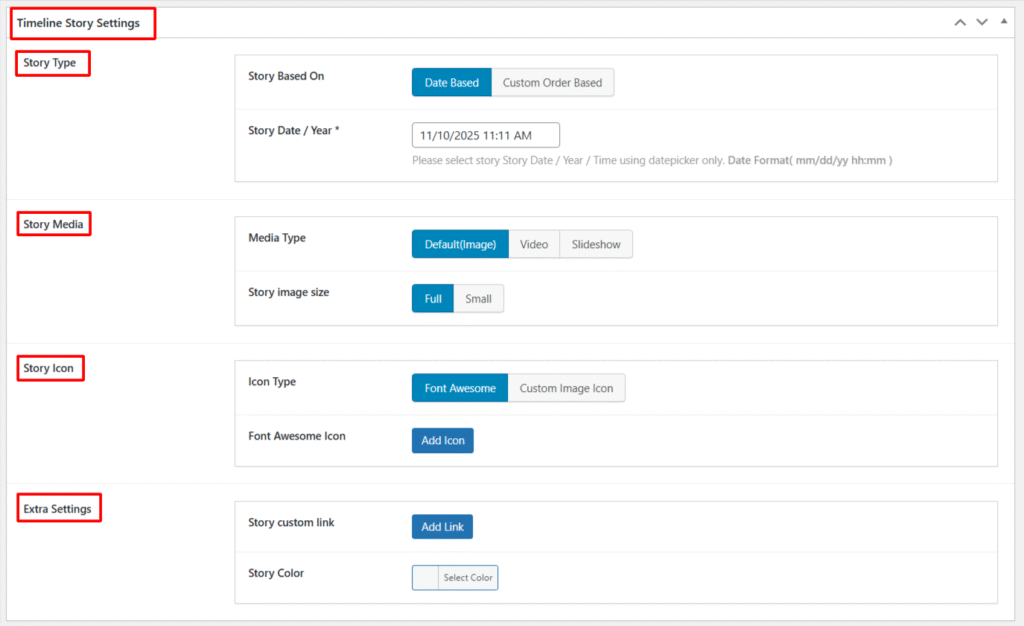This screenshot has height=626, width=1024.
Task: Click Add Link for story custom link
Action: (x=441, y=526)
